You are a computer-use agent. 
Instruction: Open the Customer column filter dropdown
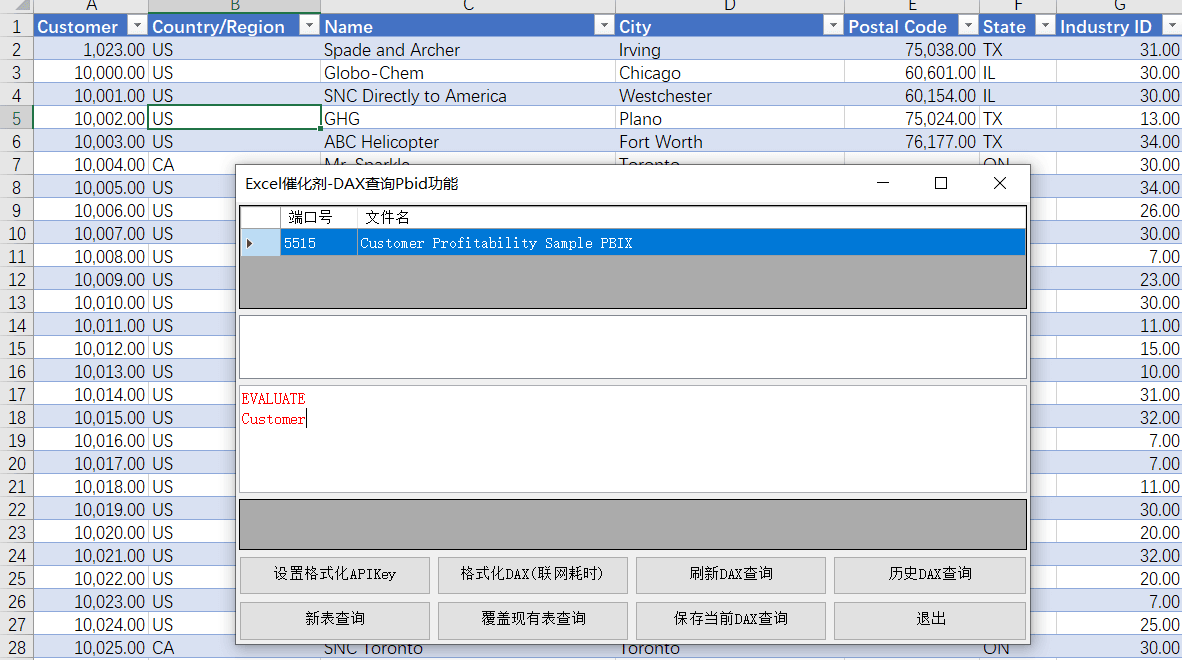136,26
